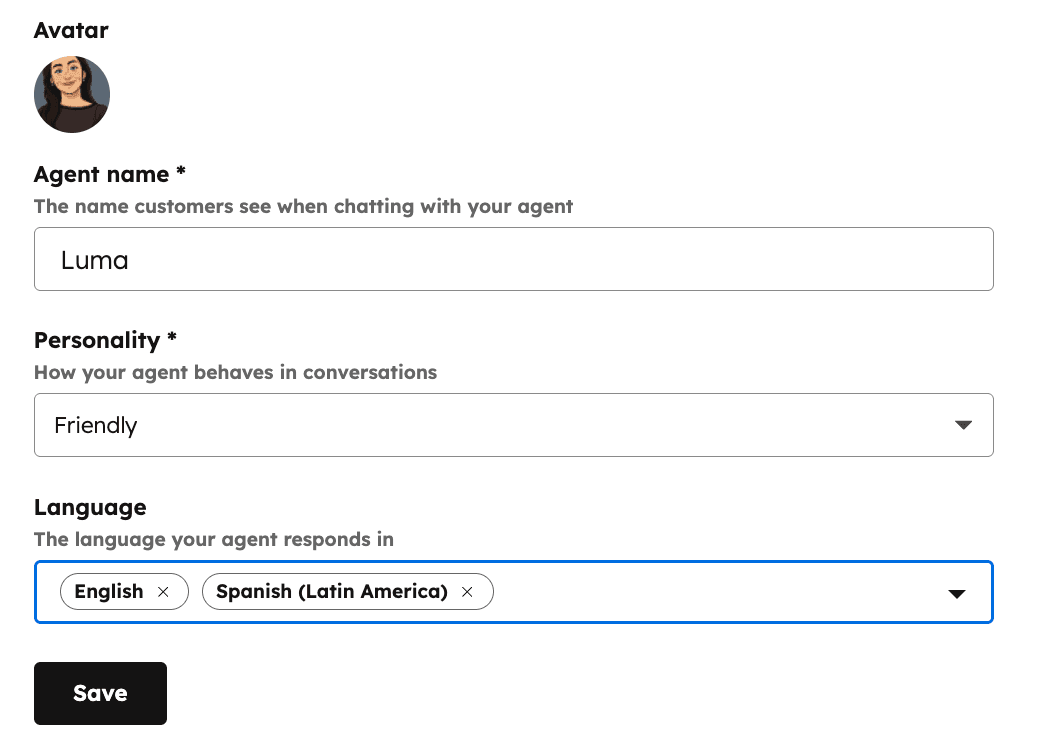The image size is (1040, 748).
Task: Click the Agent name field containing Luma
Action: (513, 259)
